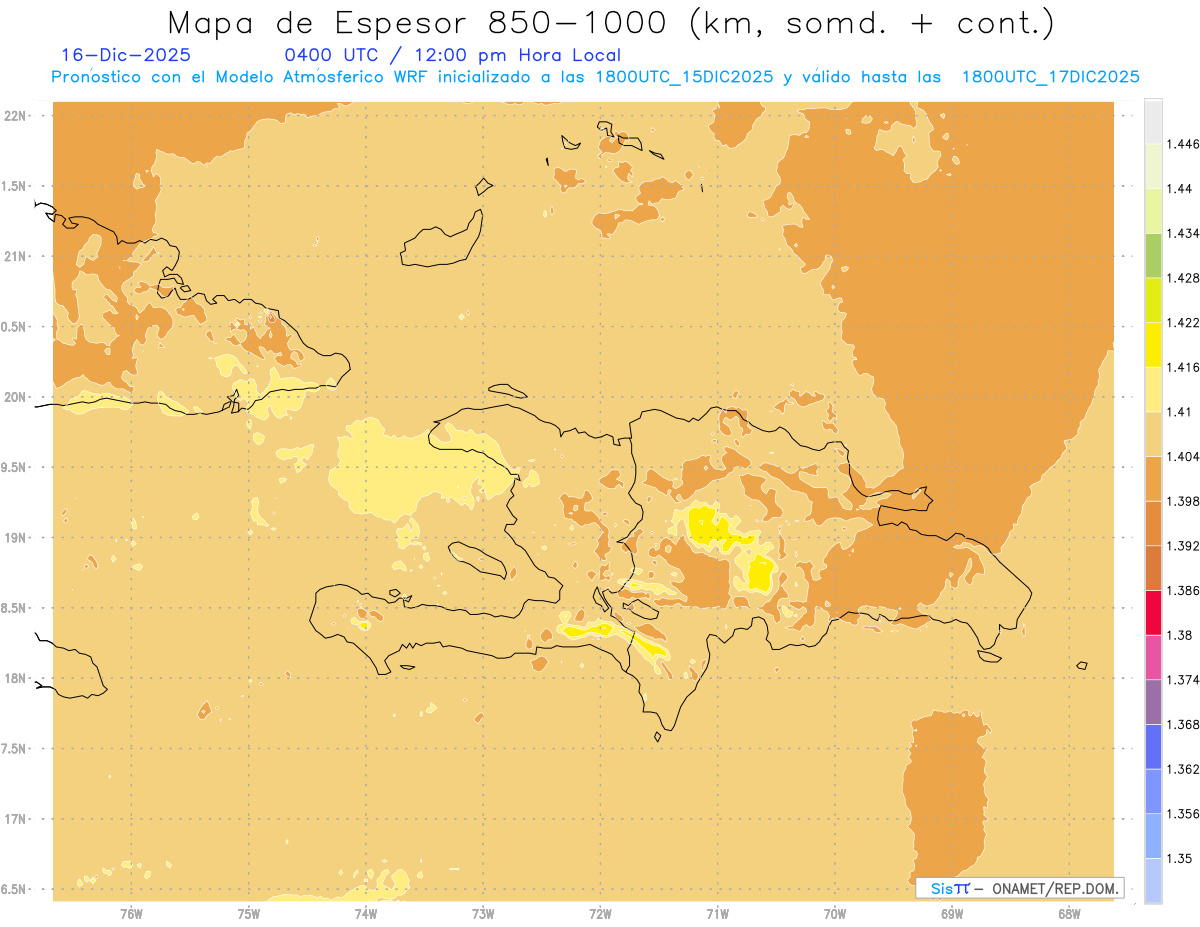
Task: Click the '17N' latitude label
Action: [15, 819]
